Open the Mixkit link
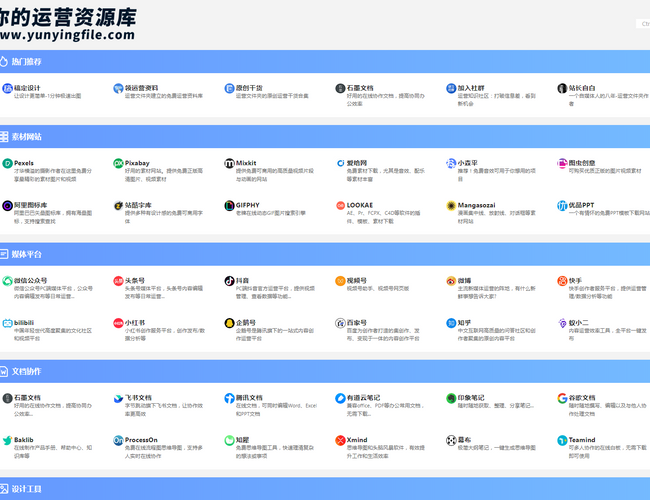 (246, 163)
